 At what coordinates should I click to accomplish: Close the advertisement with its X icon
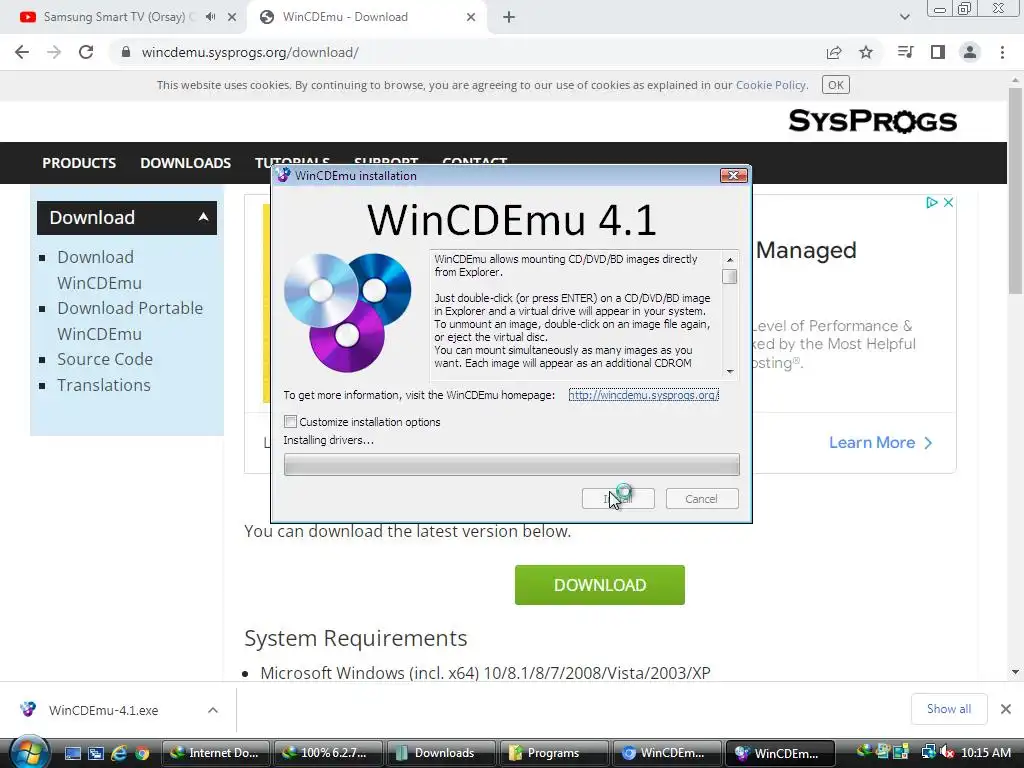click(x=948, y=202)
